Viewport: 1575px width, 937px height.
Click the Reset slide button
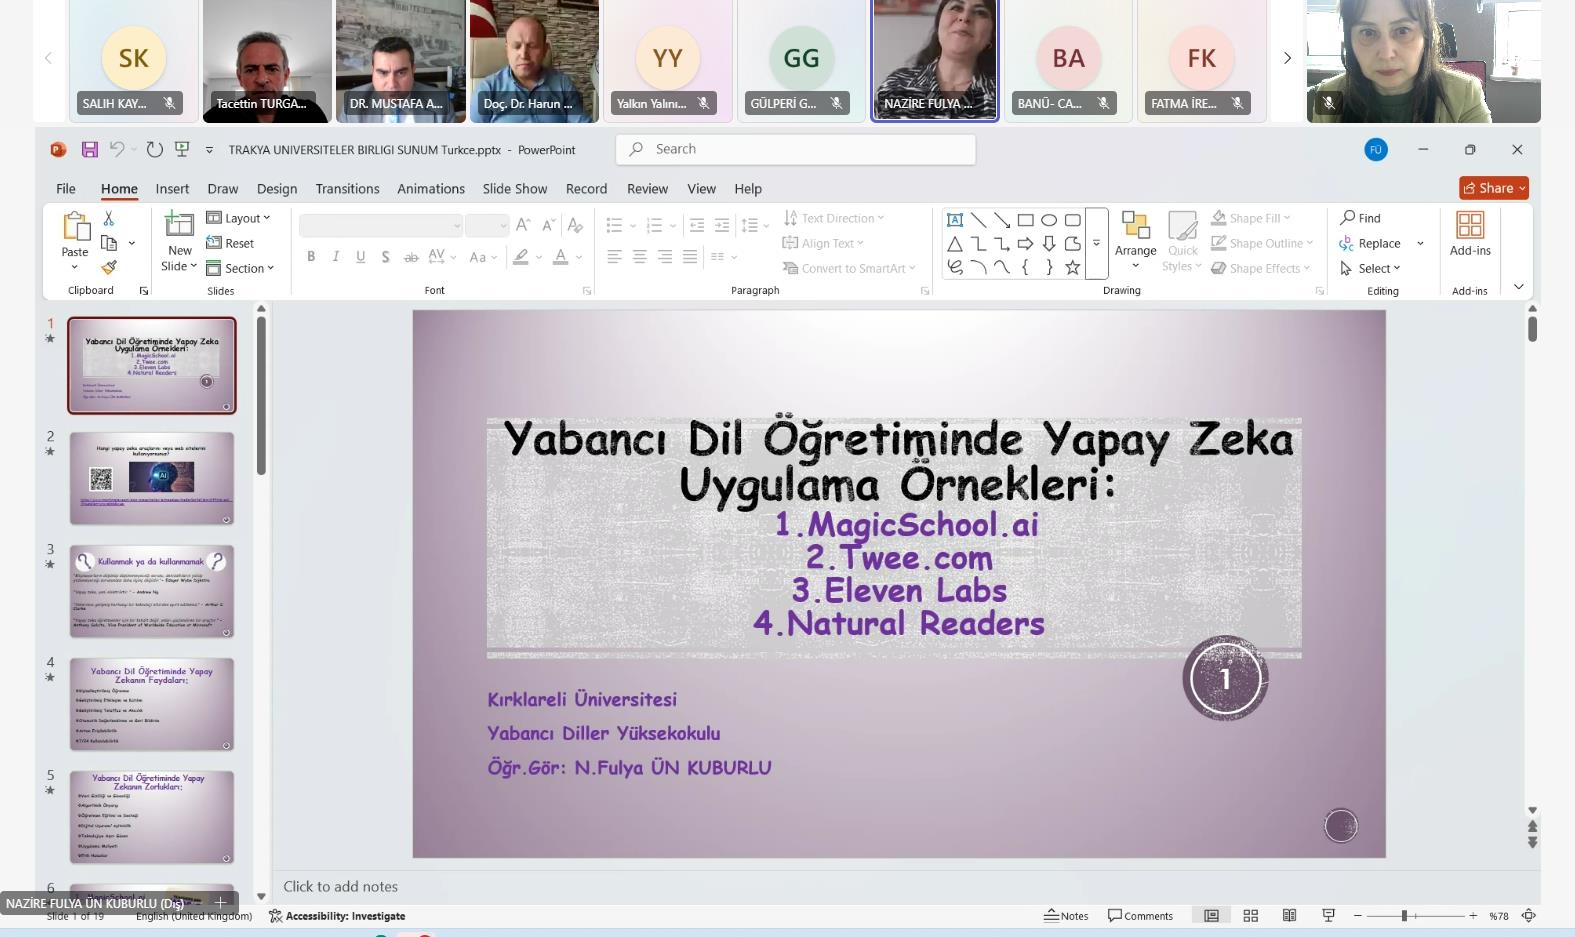pyautogui.click(x=230, y=243)
